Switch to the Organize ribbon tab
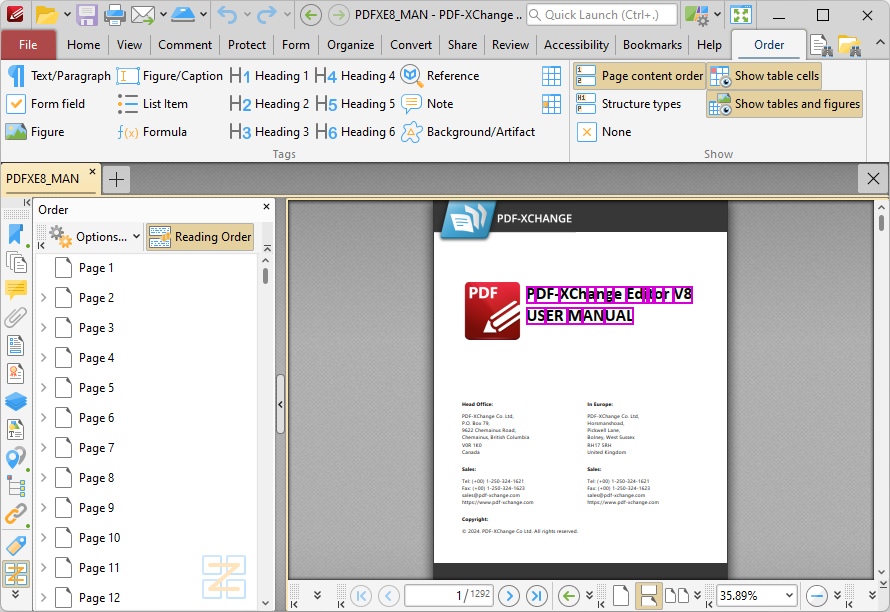This screenshot has height=612, width=890. coord(350,45)
